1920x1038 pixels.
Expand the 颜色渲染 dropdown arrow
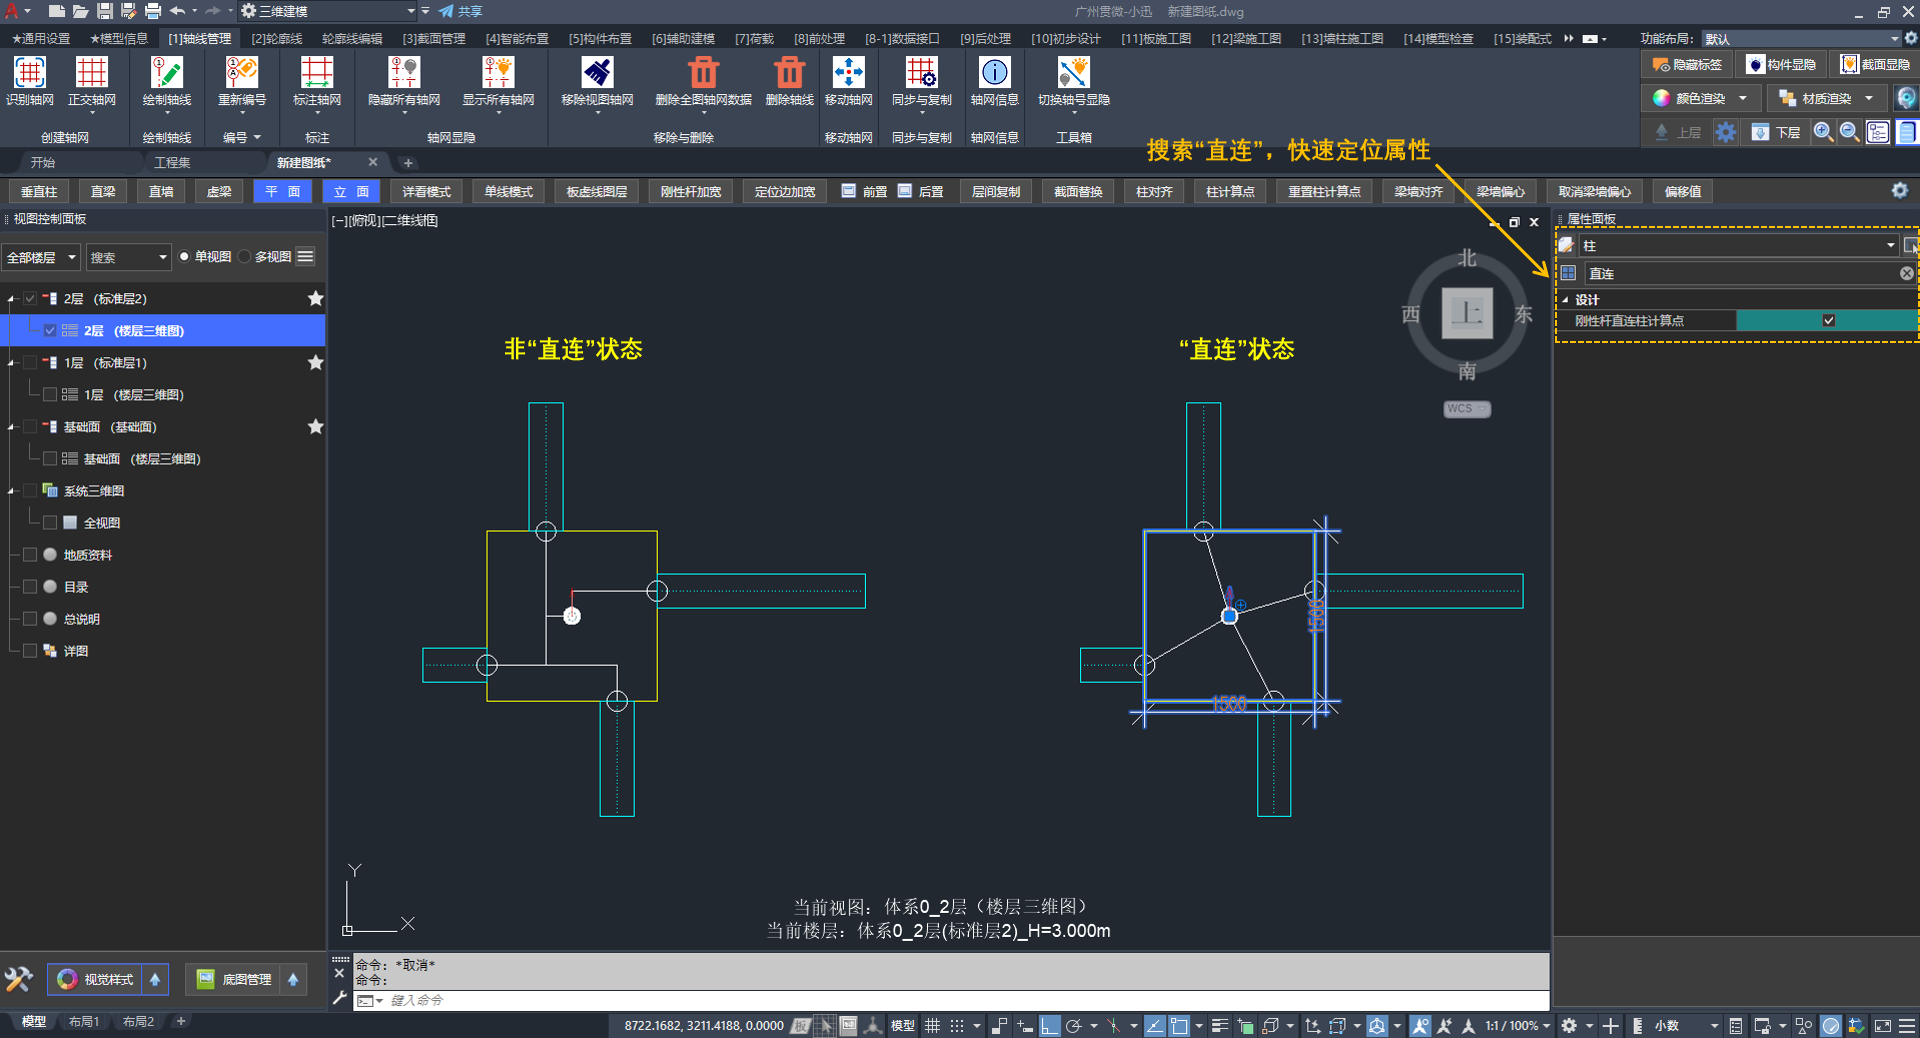(x=1743, y=98)
